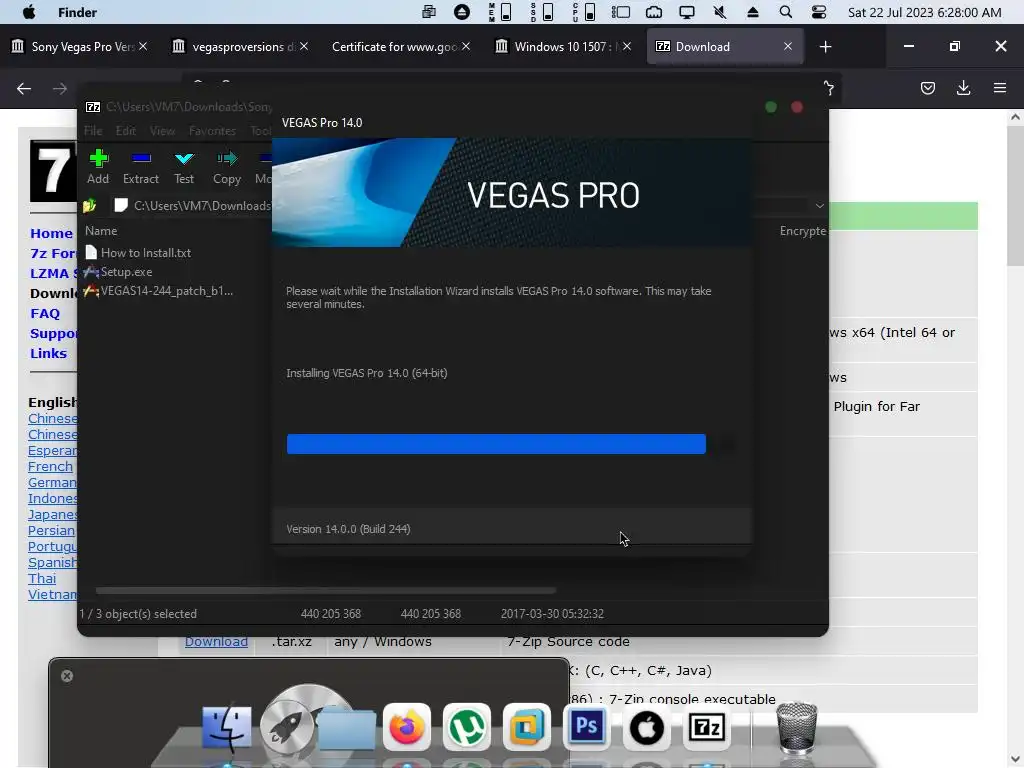Click the Encrypted column header in 7-Zip
This screenshot has height=768, width=1024.
803,231
